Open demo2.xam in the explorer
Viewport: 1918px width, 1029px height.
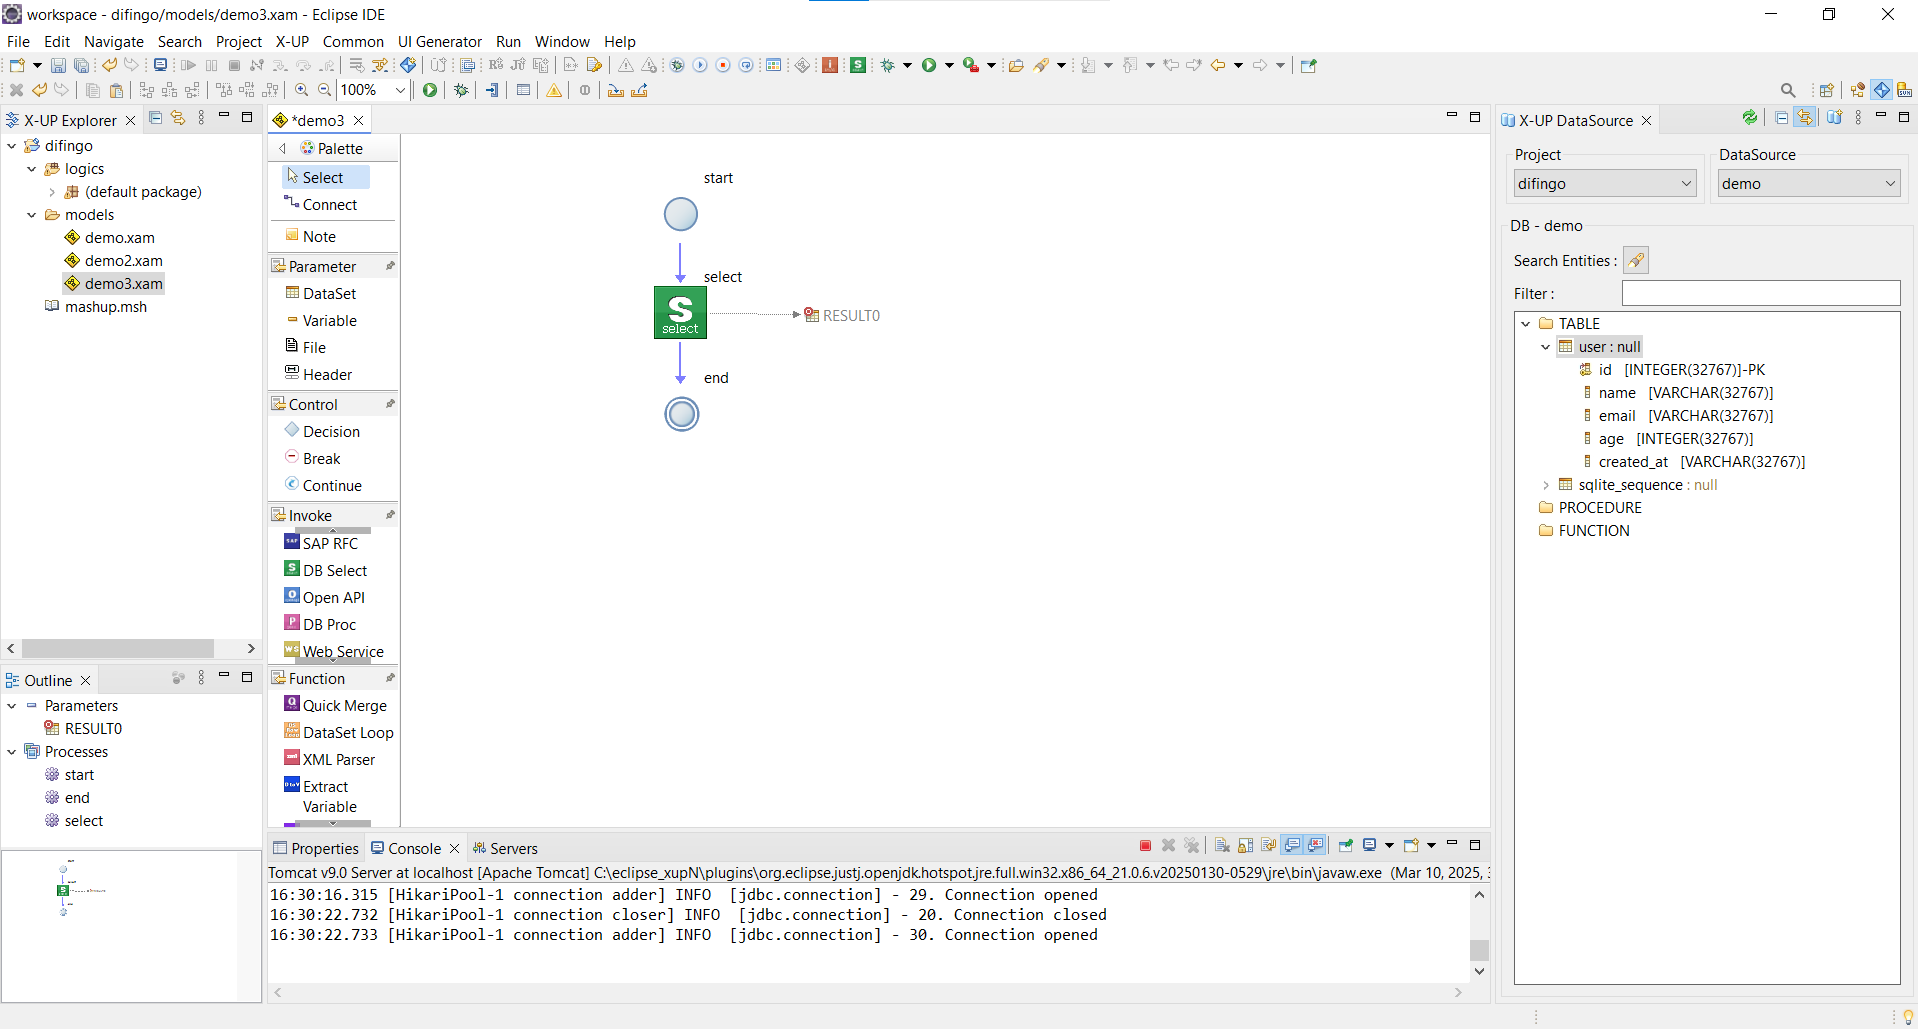click(123, 261)
